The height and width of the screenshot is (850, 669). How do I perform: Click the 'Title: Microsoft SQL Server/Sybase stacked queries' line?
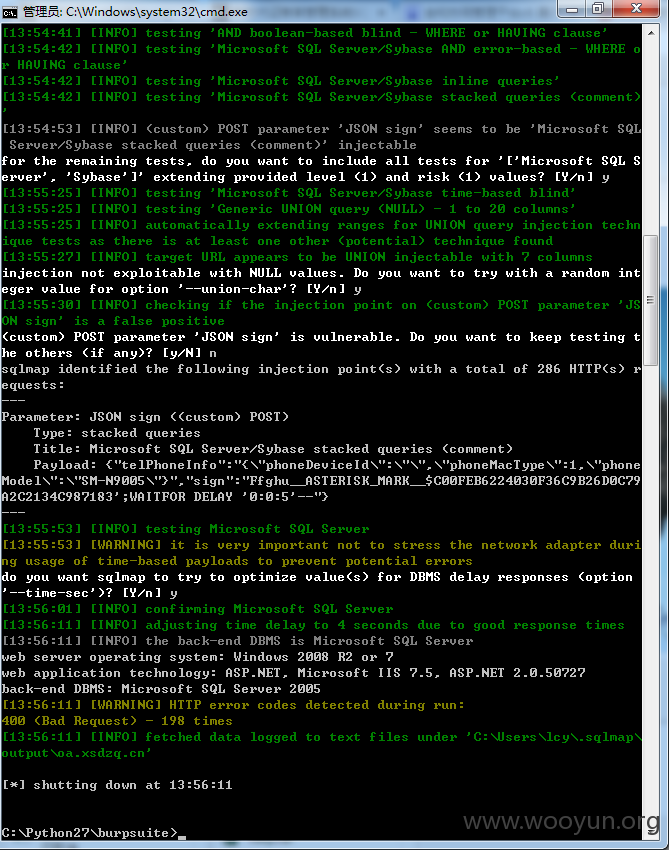(273, 449)
